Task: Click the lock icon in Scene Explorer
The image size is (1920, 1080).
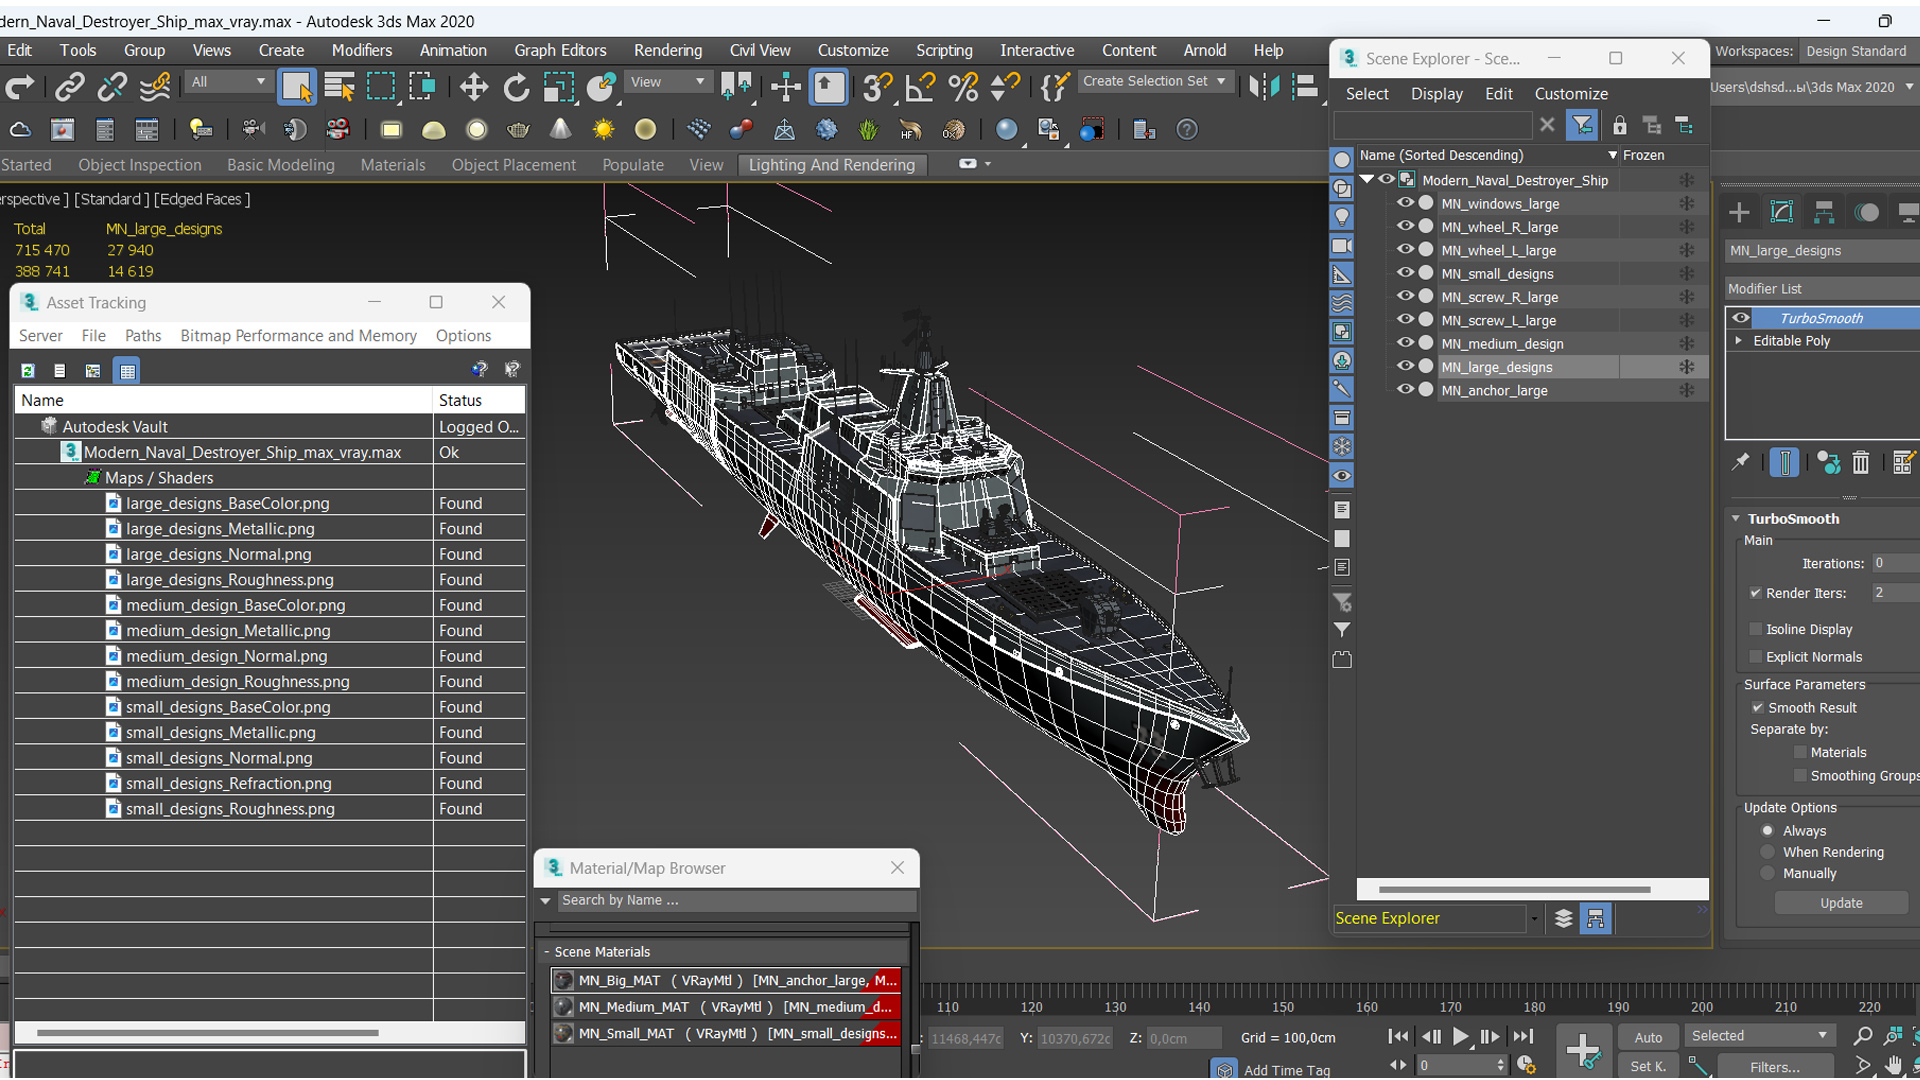Action: 1619,125
